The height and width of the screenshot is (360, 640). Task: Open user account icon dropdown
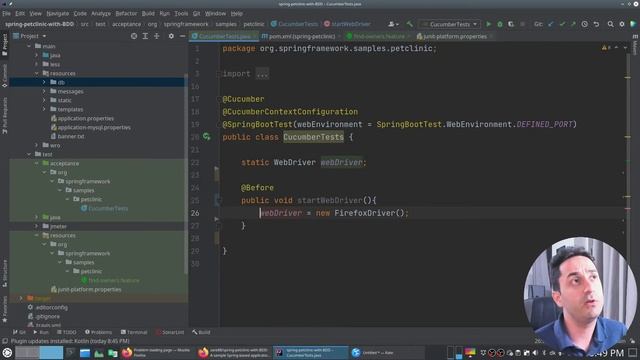(393, 24)
